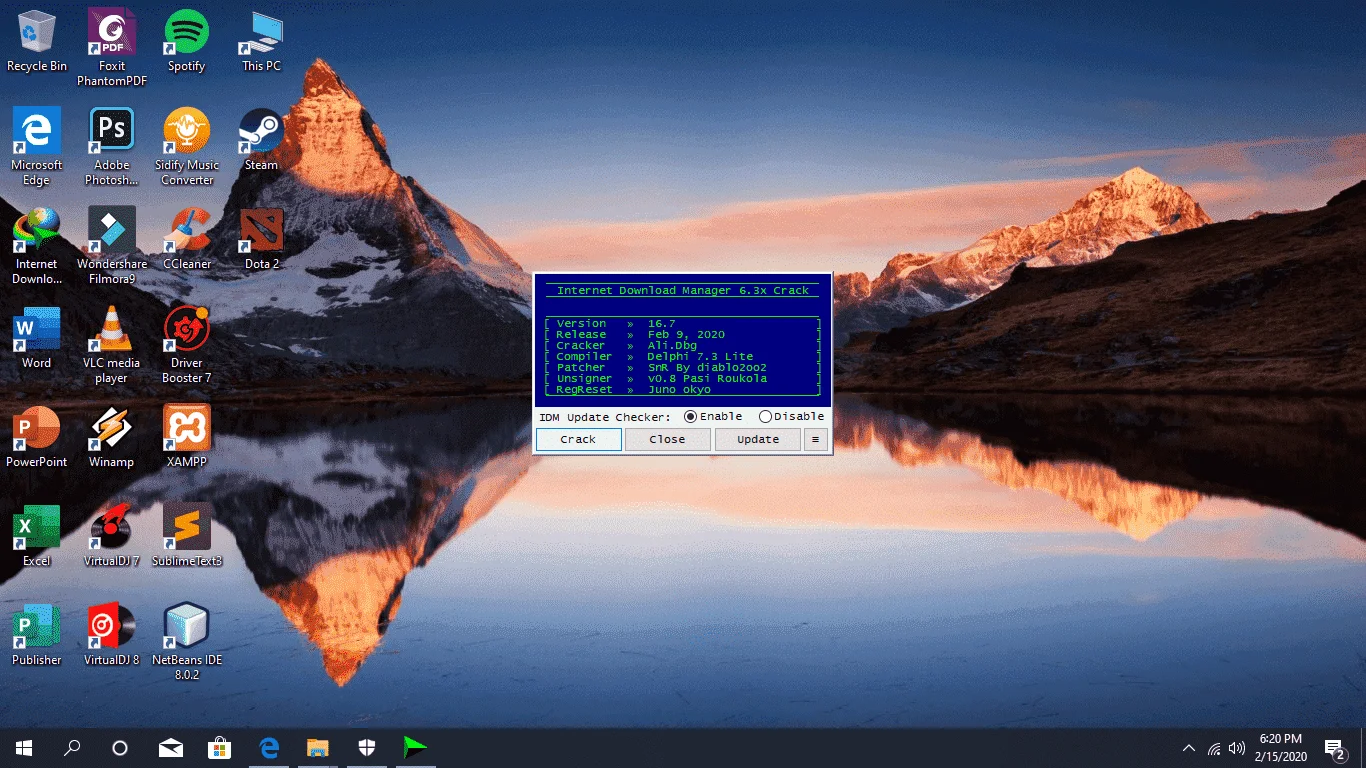The height and width of the screenshot is (768, 1366).
Task: Select the Adobe Photoshop desktop shortcut
Action: pos(112,146)
